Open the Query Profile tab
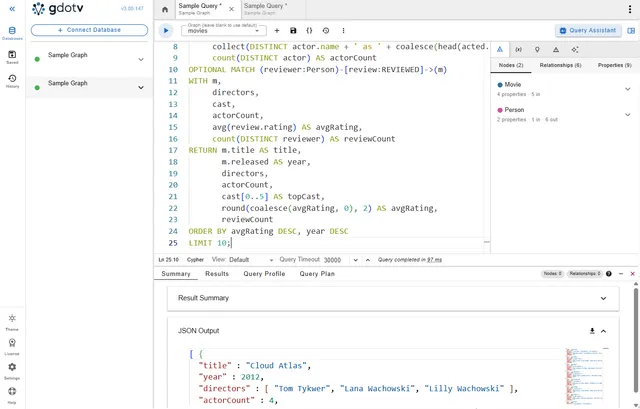This screenshot has width=640, height=409. pos(264,274)
